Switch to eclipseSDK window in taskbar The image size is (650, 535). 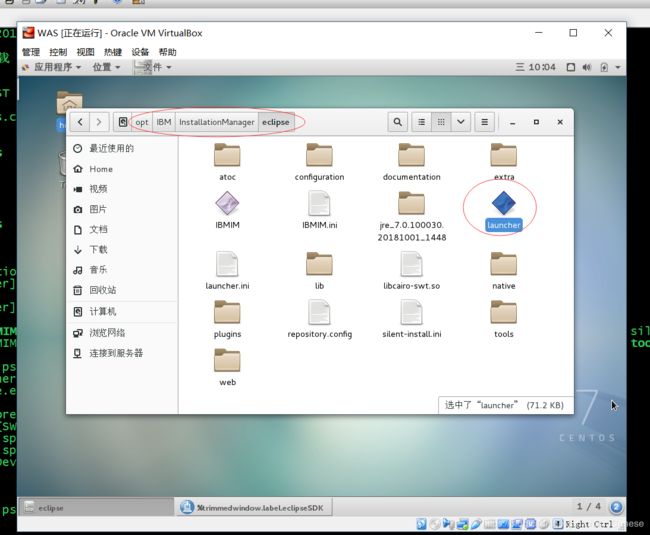254,508
